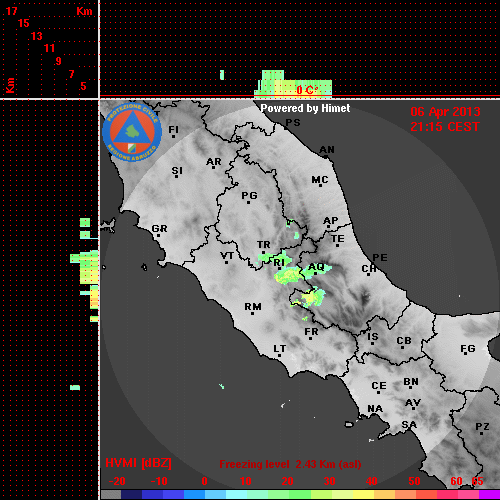The image size is (500, 500).
Task: Click the '9' altitude axis label
Action: pyautogui.click(x=59, y=61)
